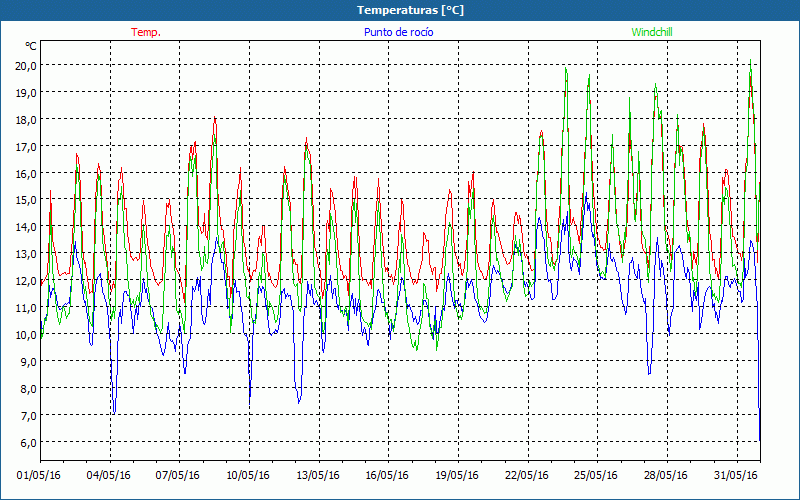Click the 16/05/16 date label
Image resolution: width=800 pixels, height=500 pixels.
point(387,476)
